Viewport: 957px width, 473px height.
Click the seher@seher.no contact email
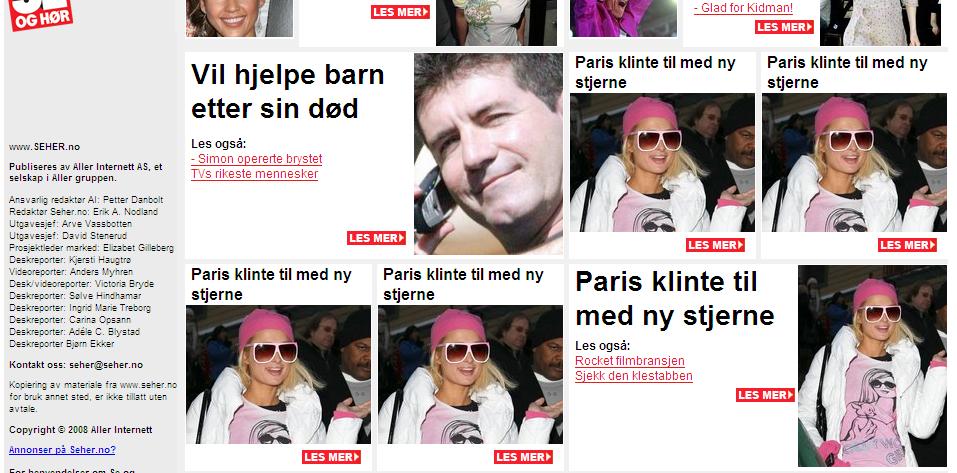106,365
